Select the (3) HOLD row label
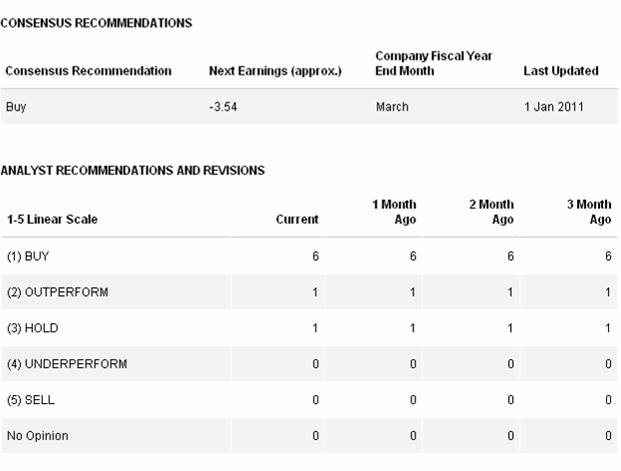621x471 pixels. click(x=31, y=328)
